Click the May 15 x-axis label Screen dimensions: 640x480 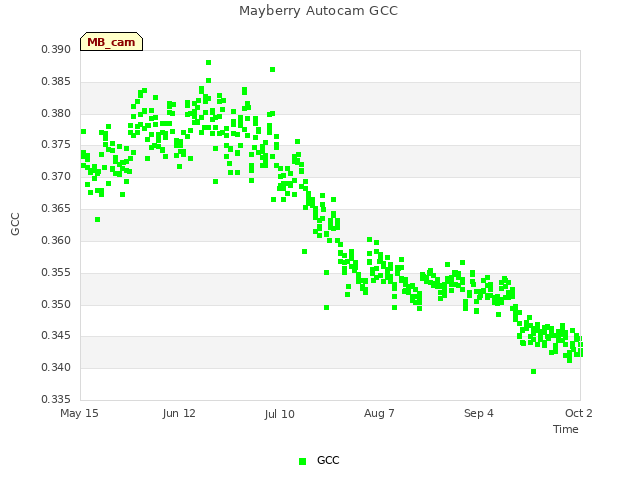(79, 413)
